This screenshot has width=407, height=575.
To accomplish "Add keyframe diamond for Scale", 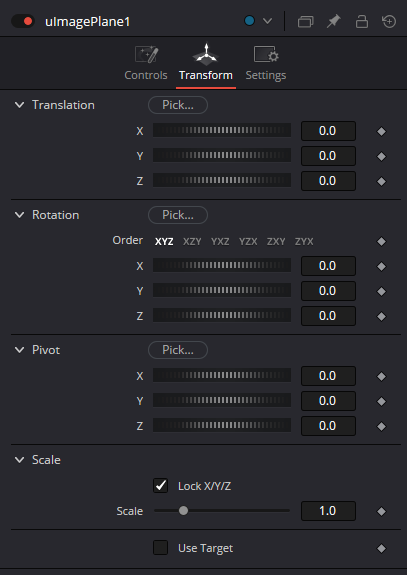I will click(x=381, y=511).
